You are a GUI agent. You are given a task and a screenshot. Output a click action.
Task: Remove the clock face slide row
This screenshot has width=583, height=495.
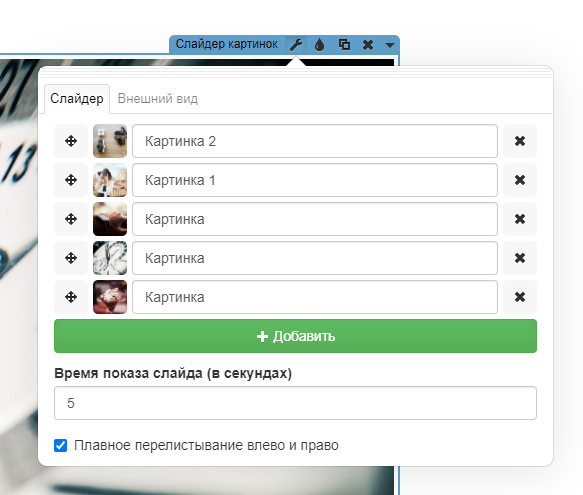pos(520,258)
